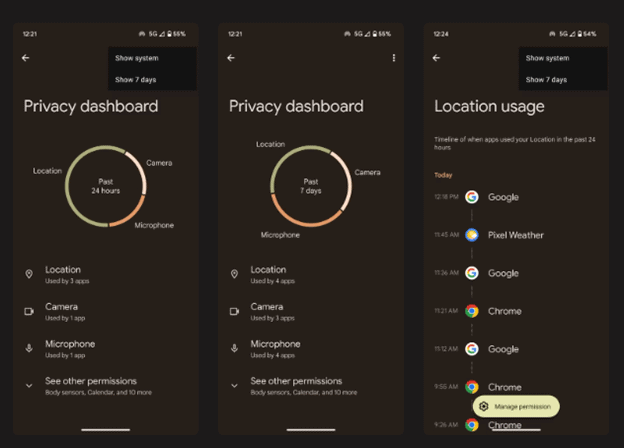Tap See other permissions text in middle screen
The height and width of the screenshot is (448, 624).
(x=296, y=381)
